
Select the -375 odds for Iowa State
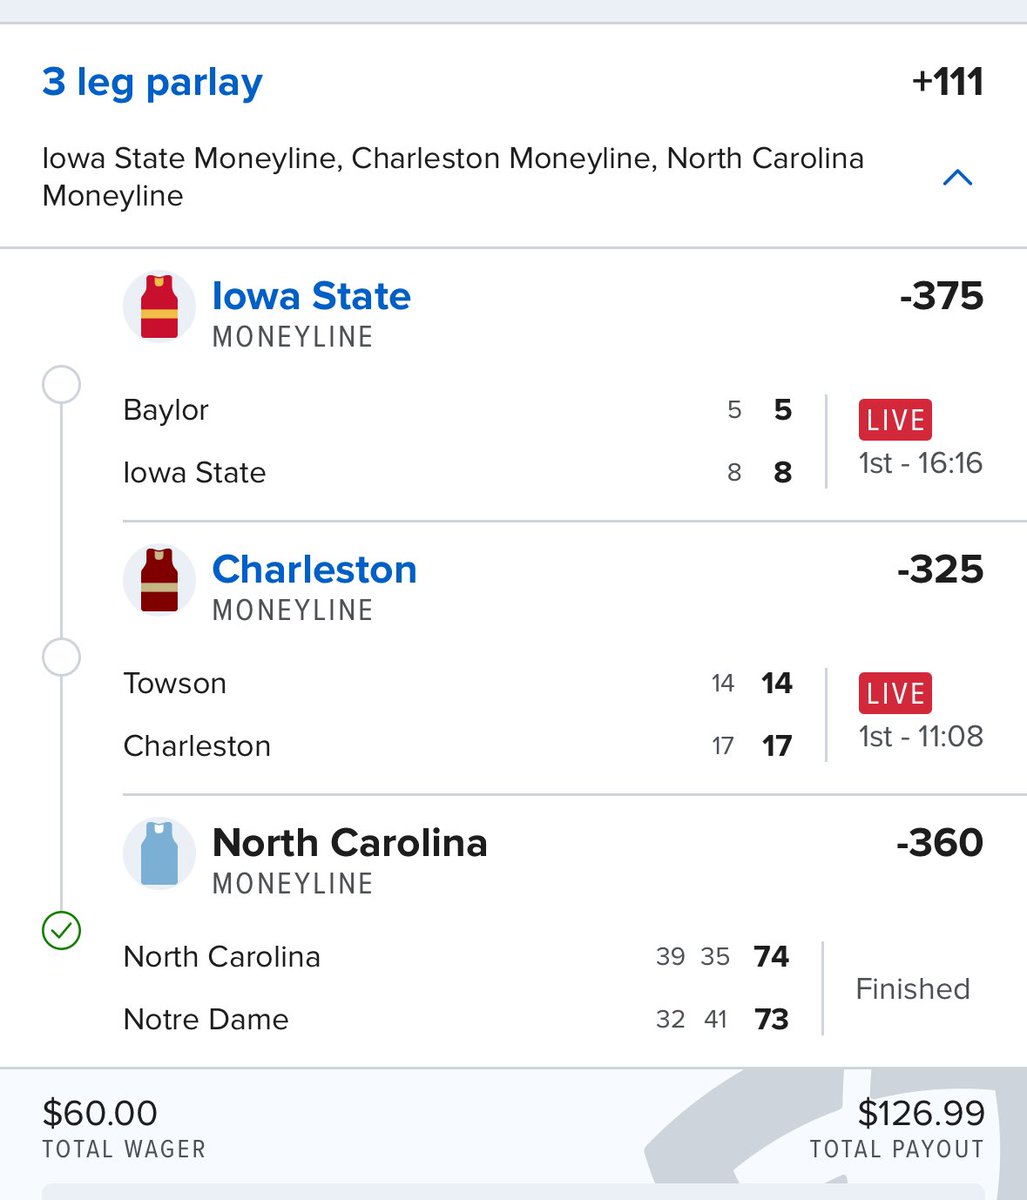(x=941, y=296)
